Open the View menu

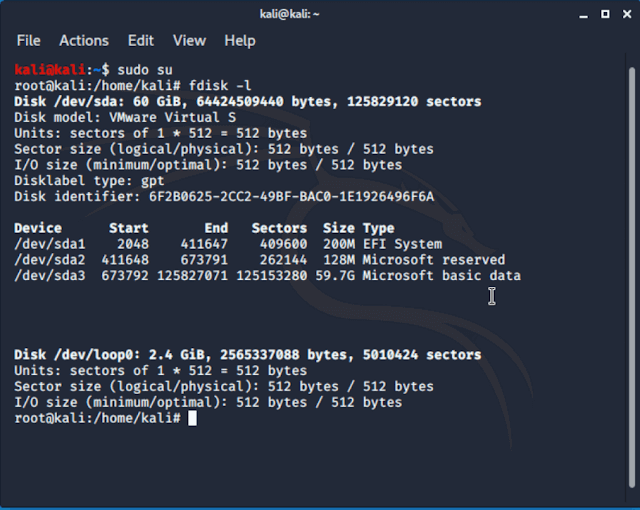[x=189, y=41]
